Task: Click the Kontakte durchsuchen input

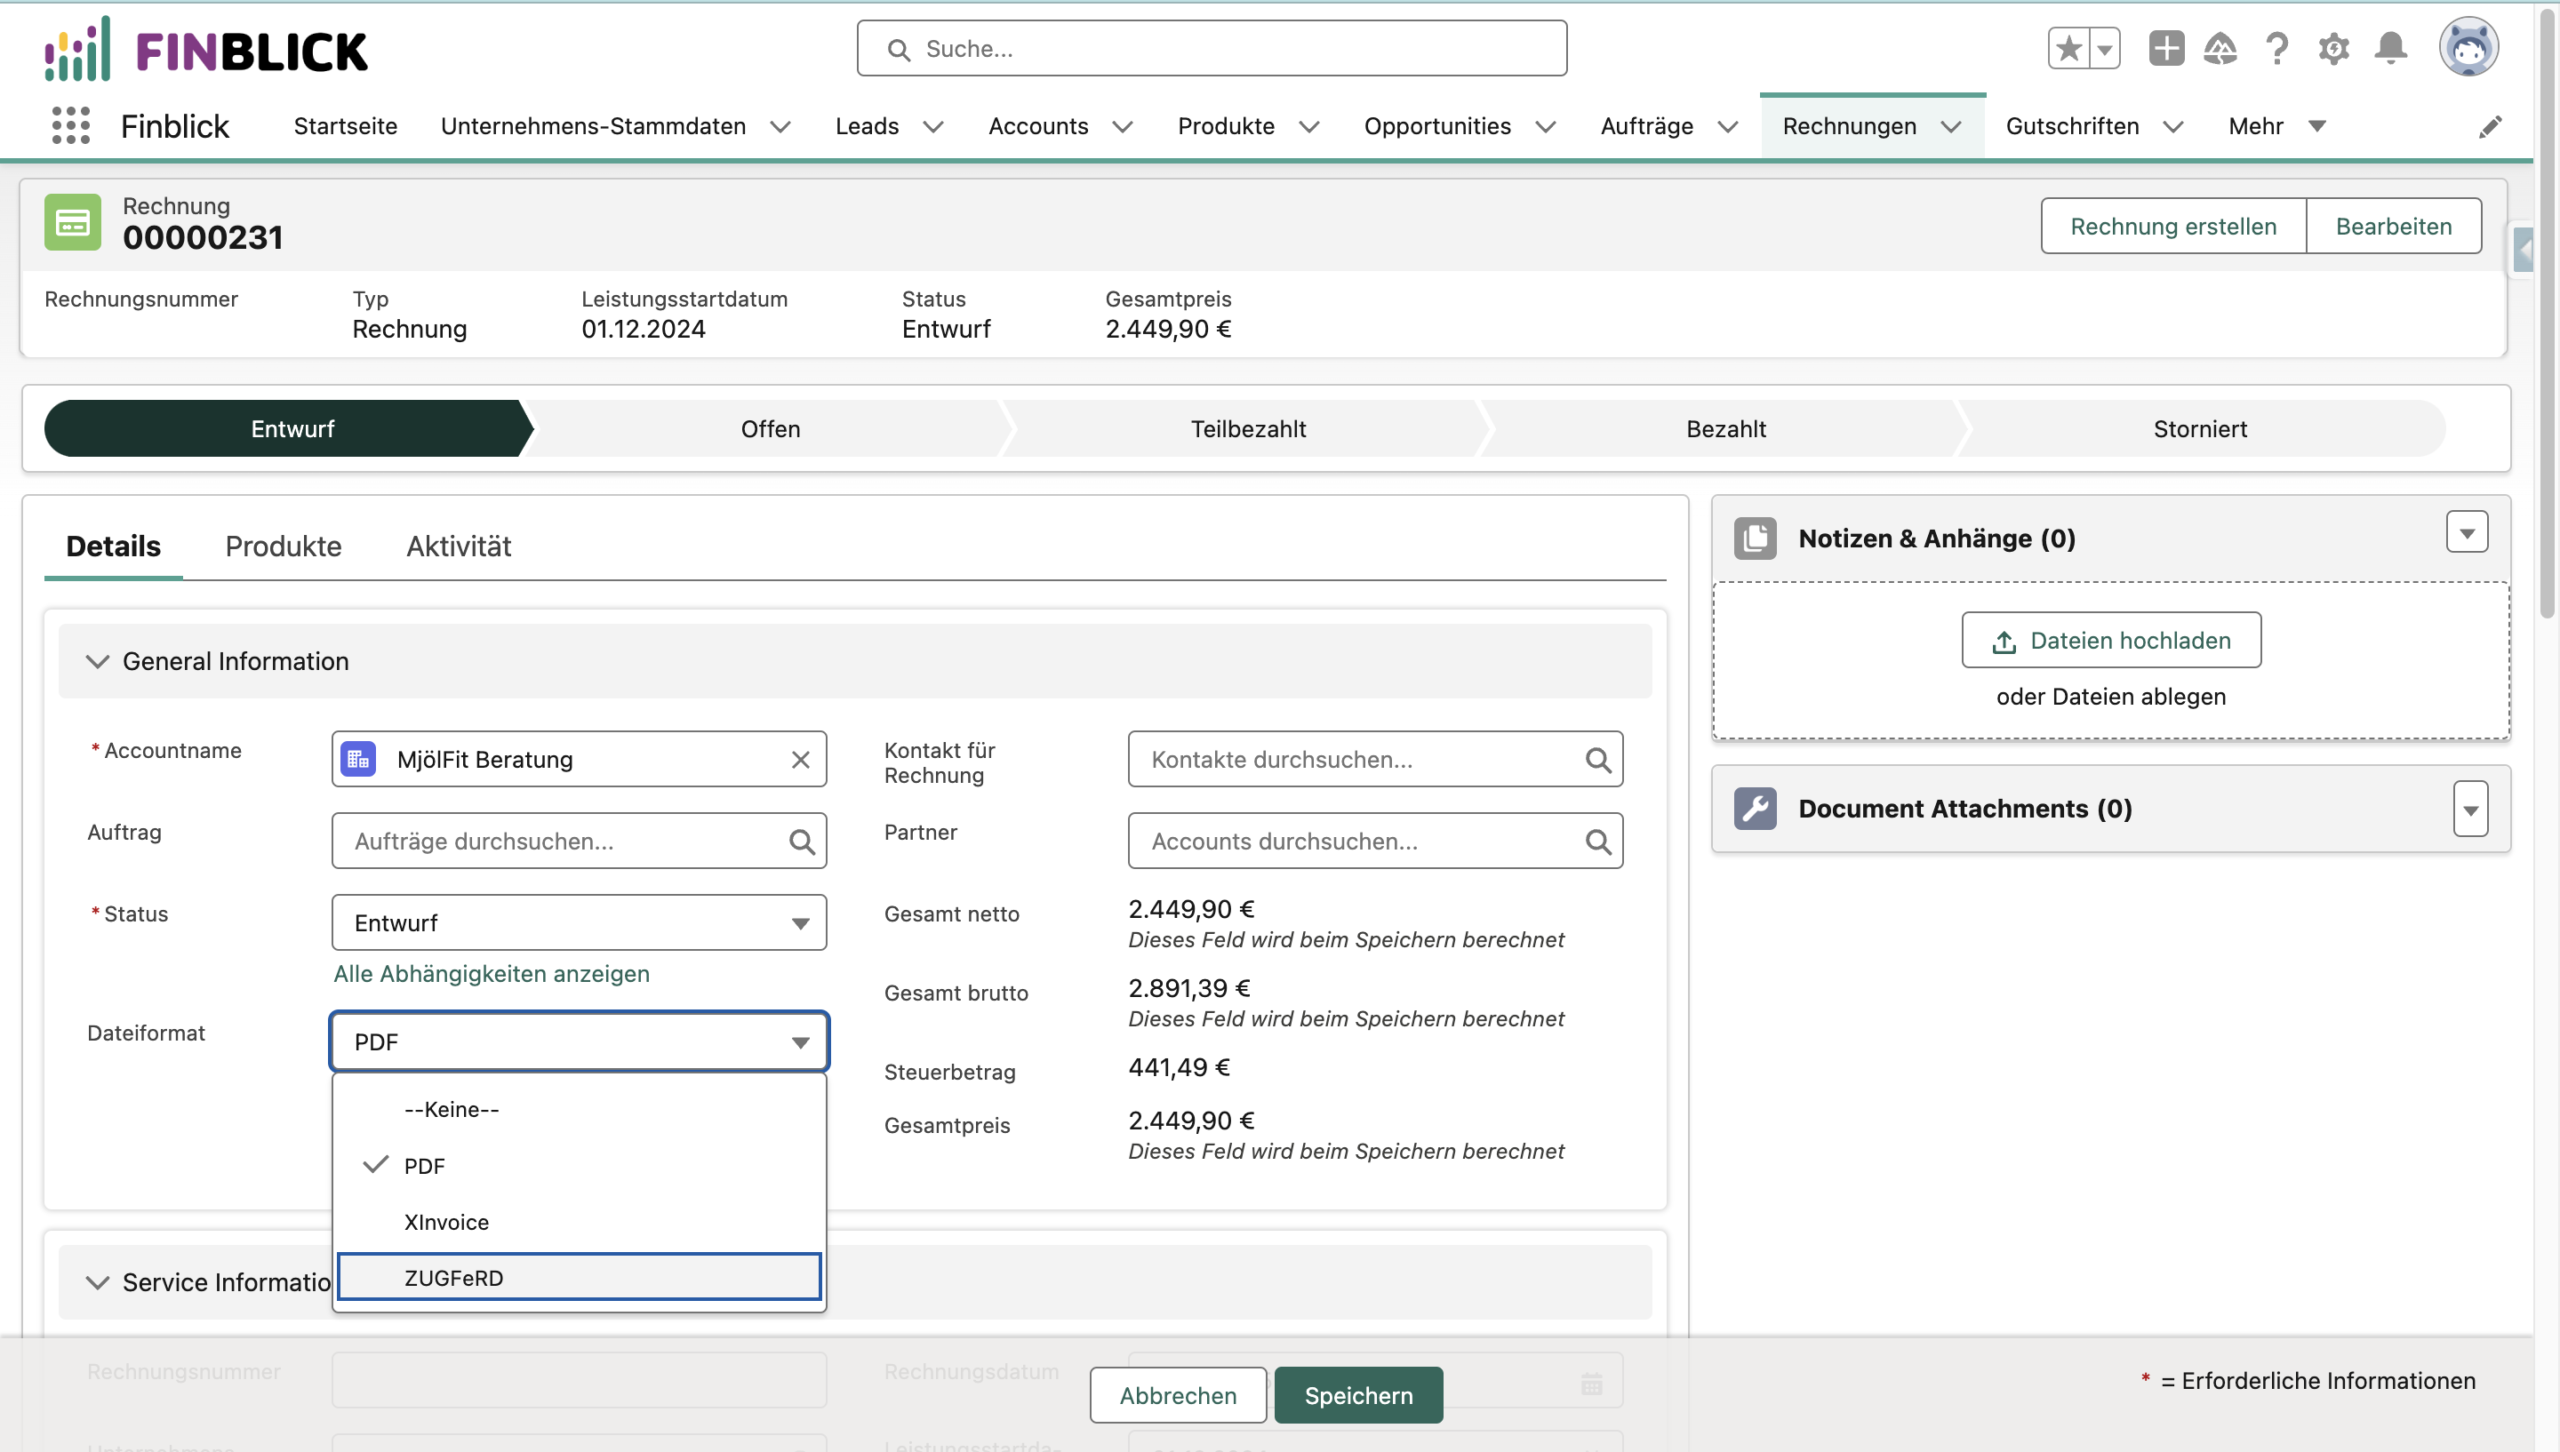Action: pyautogui.click(x=1375, y=760)
